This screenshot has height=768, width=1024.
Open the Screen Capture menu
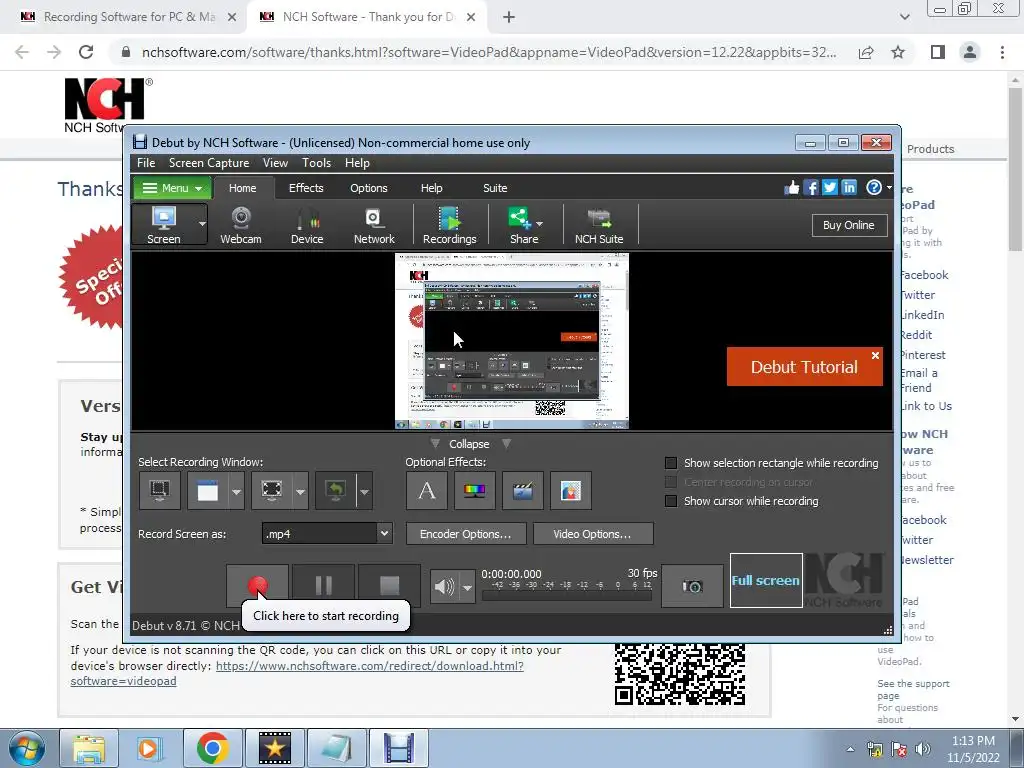(209, 163)
